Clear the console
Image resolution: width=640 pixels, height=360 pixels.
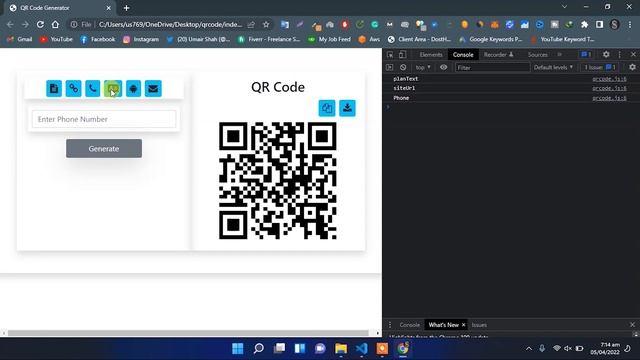point(403,67)
